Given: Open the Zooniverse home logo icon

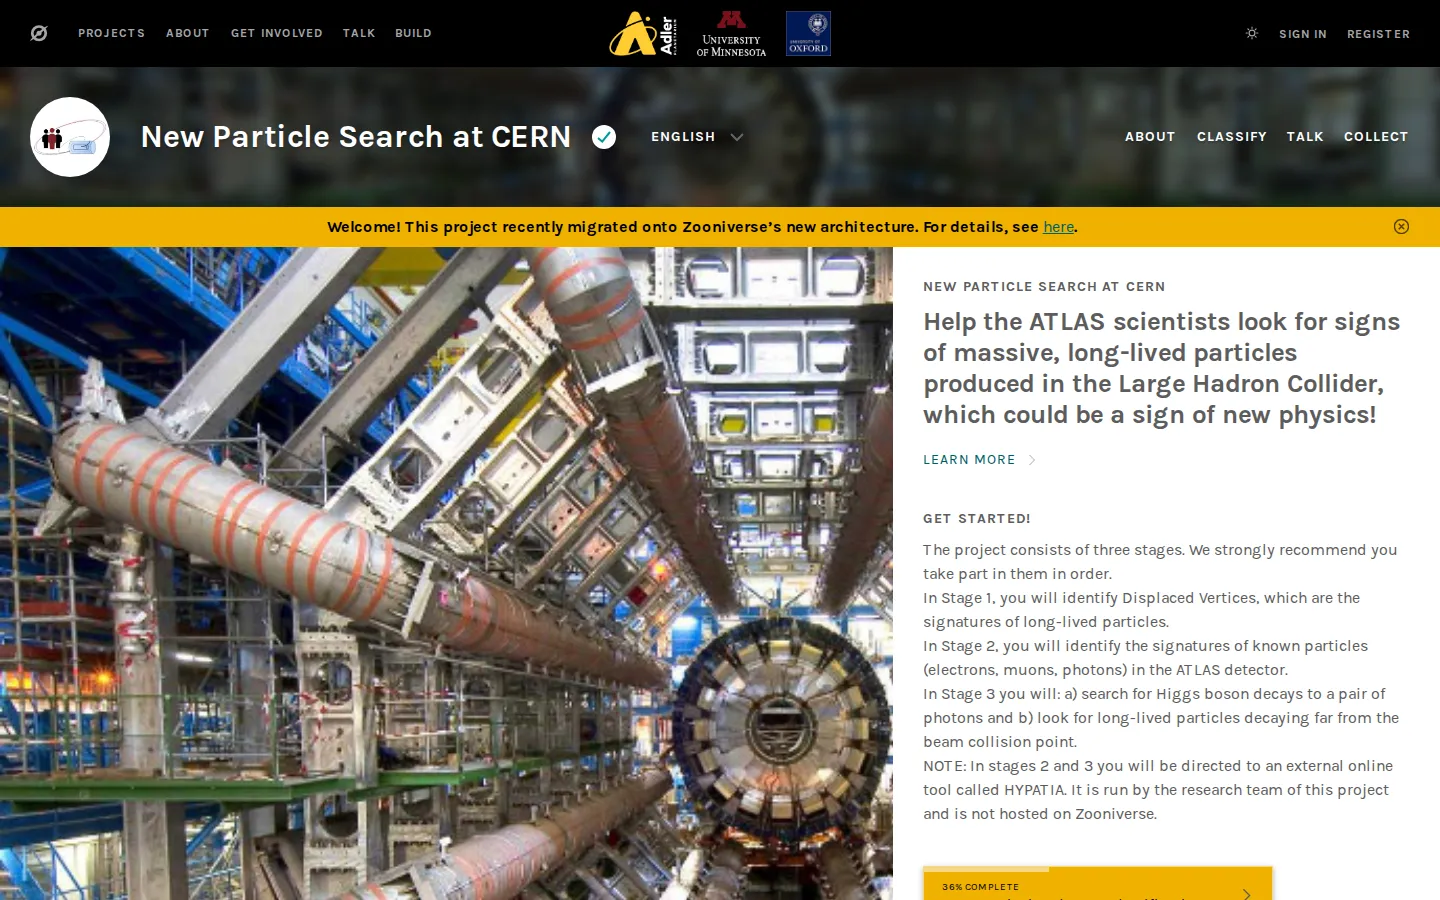Looking at the screenshot, I should click(39, 33).
